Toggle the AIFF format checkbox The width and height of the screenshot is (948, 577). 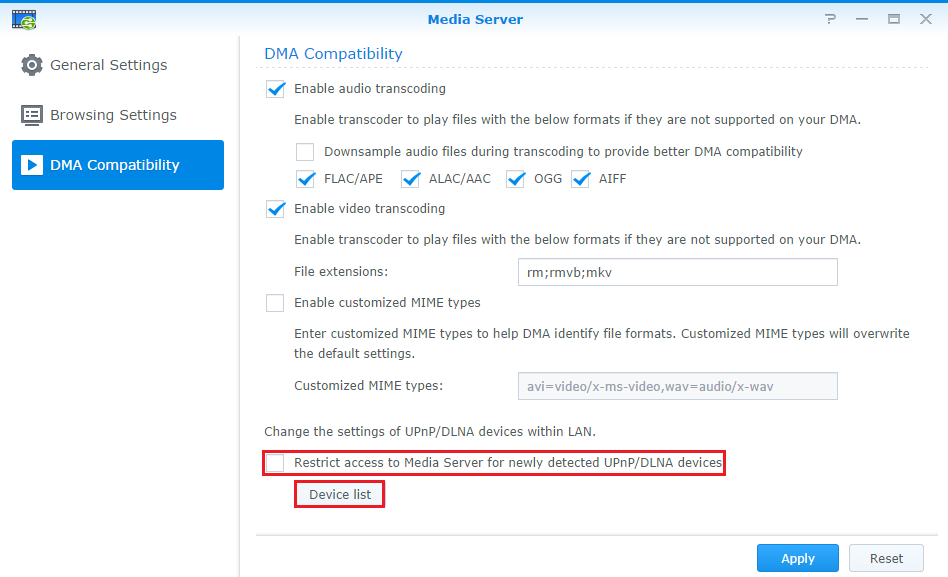(x=580, y=179)
